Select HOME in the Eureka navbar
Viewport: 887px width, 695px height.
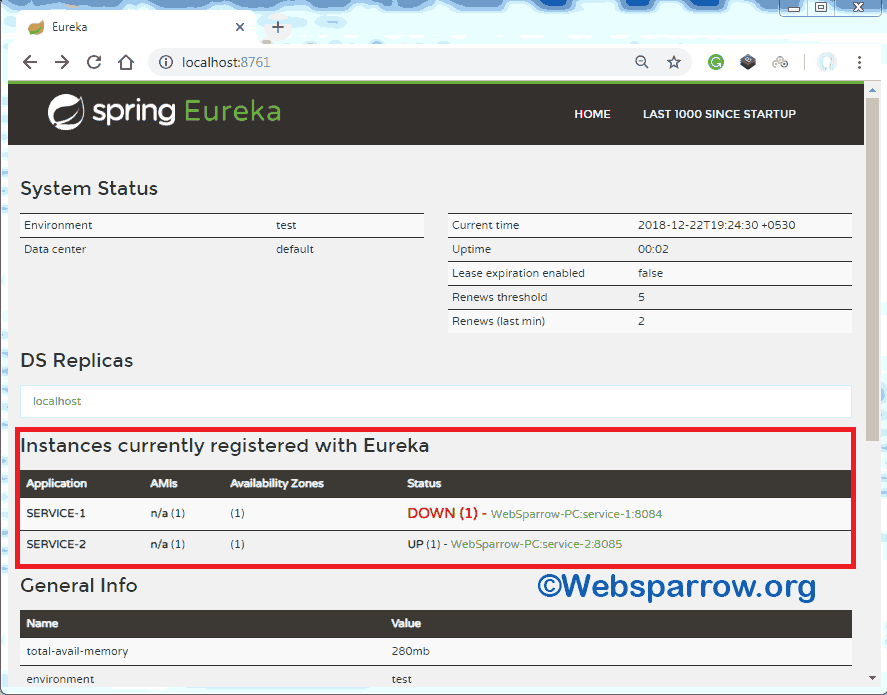[x=592, y=114]
